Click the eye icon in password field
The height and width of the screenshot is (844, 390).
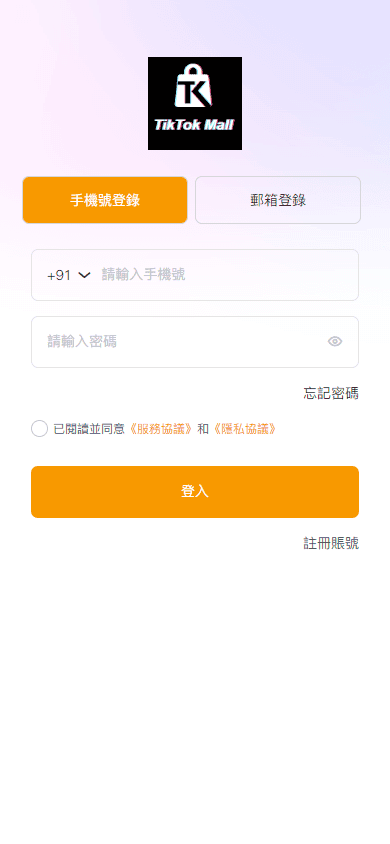coord(335,341)
